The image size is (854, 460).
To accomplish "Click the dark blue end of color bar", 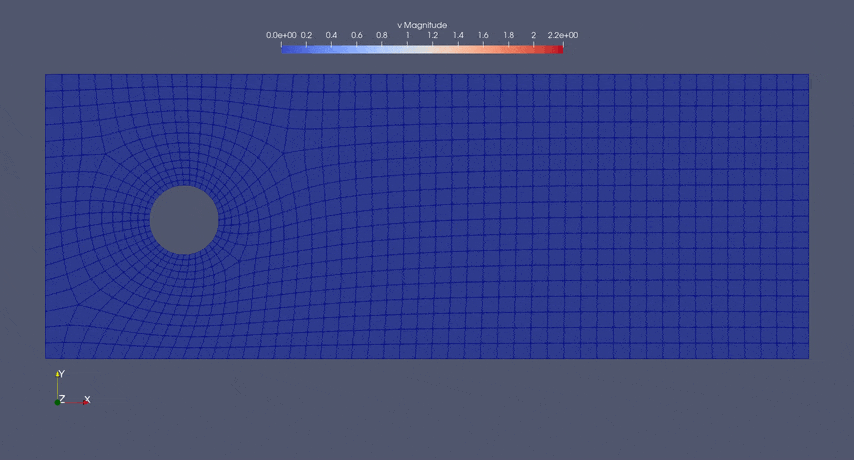I will pos(285,47).
